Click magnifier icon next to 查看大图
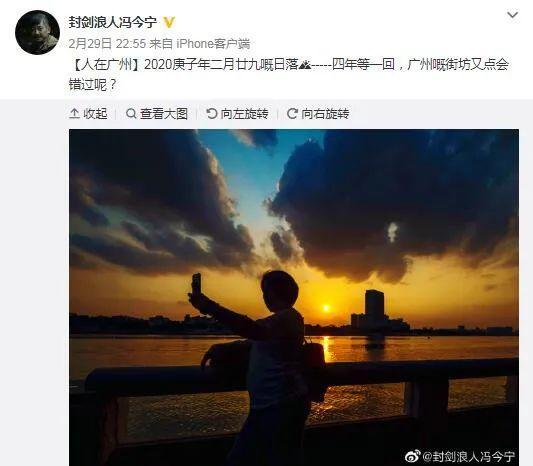 coord(131,114)
